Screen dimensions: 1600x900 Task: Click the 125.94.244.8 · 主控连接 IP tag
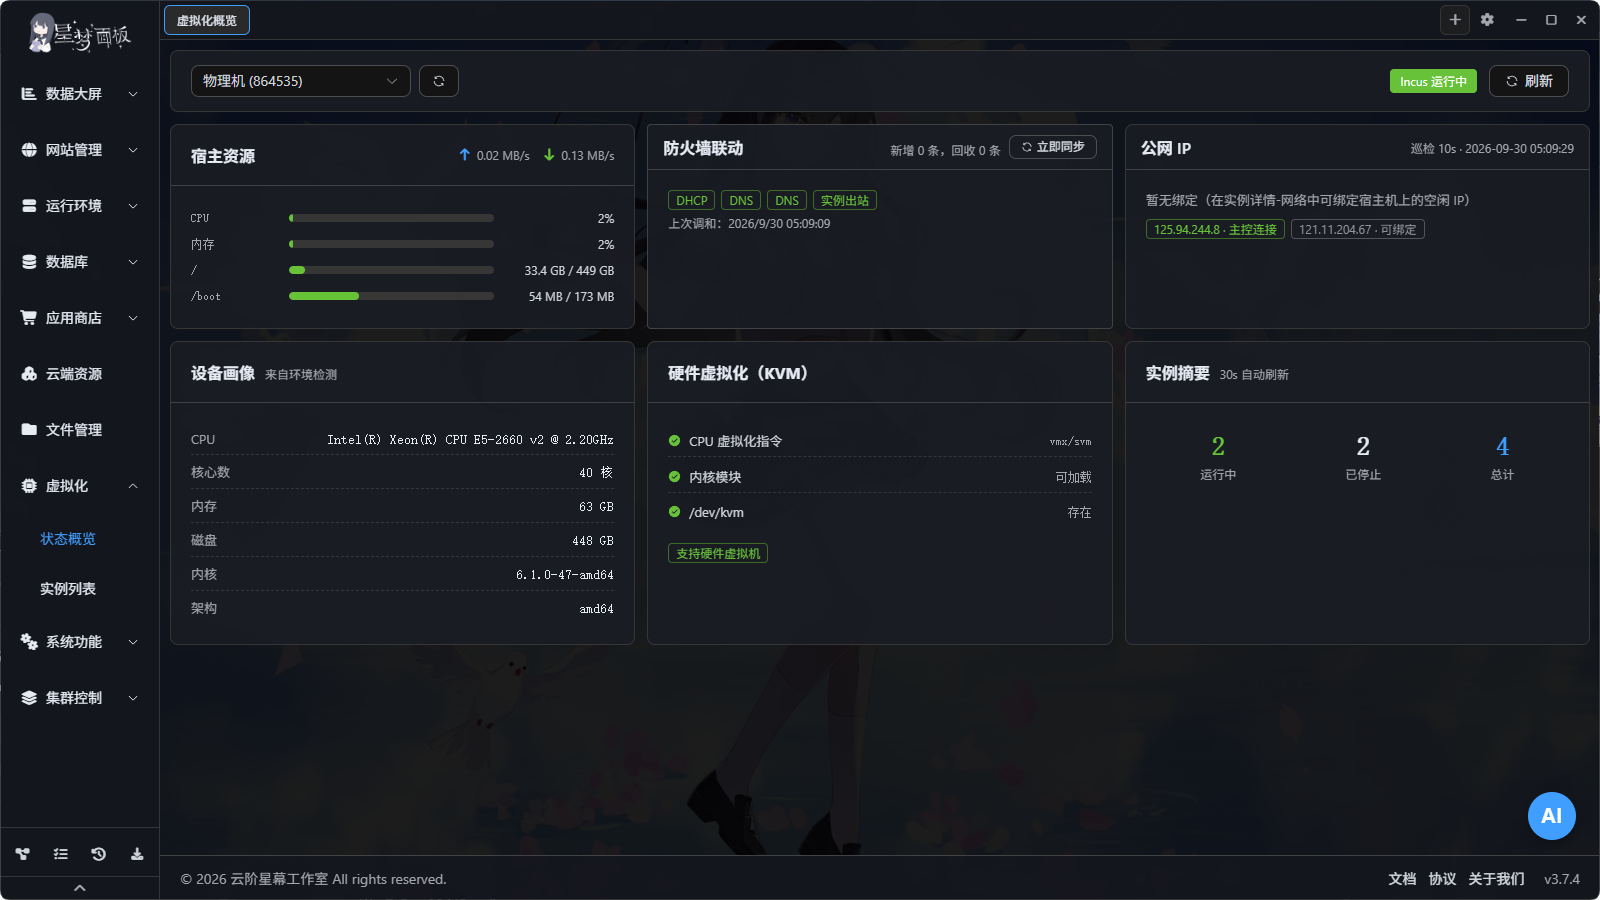1215,230
